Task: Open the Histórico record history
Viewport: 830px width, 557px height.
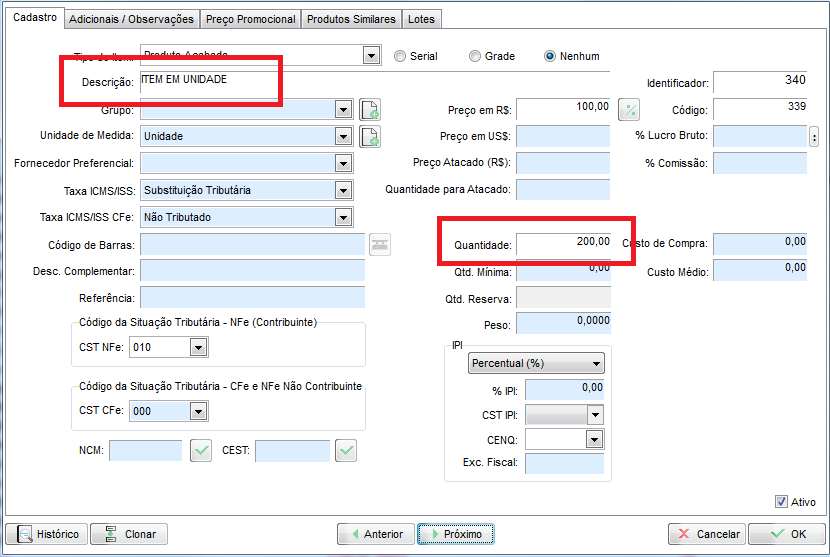Action: pyautogui.click(x=45, y=534)
